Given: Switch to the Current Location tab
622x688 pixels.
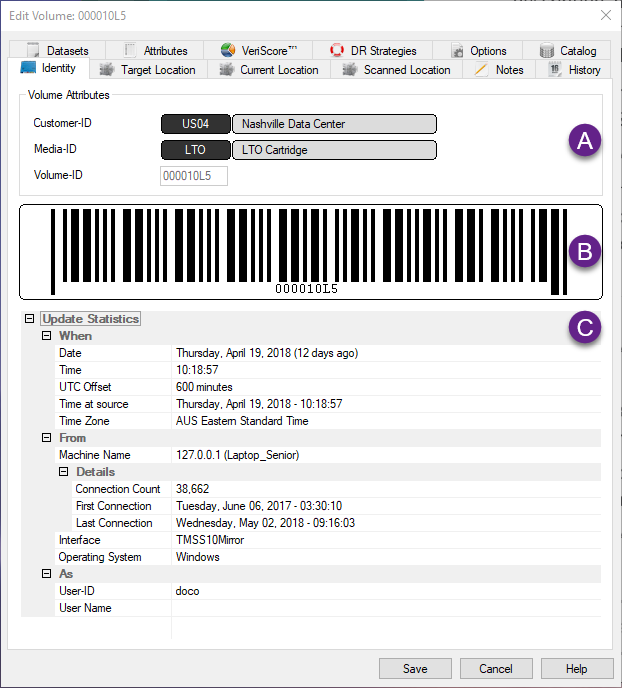Looking at the screenshot, I should click(x=269, y=69).
